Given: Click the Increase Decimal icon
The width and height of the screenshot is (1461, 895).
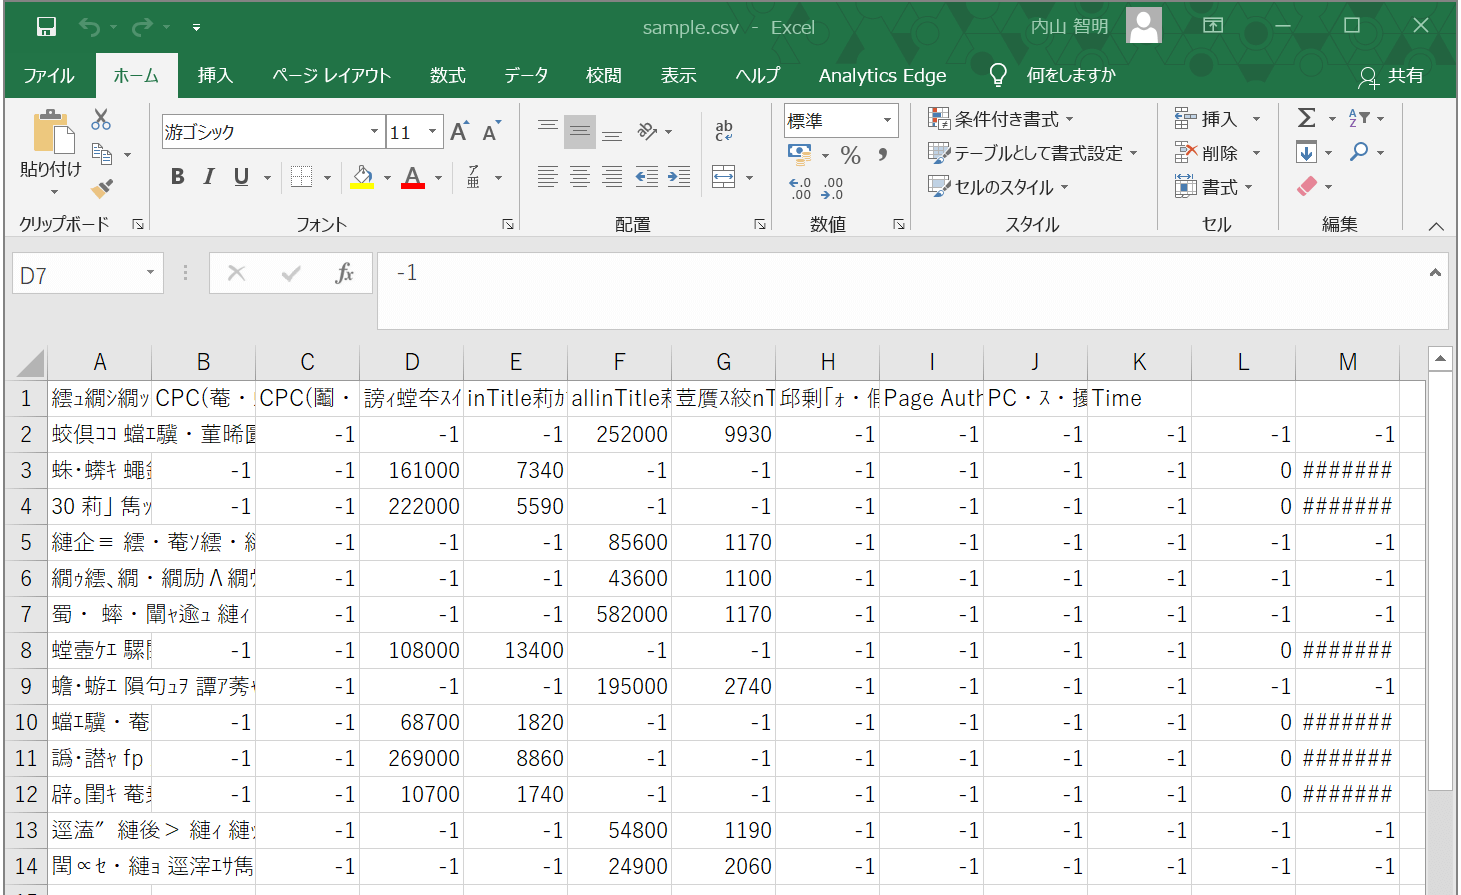Looking at the screenshot, I should pyautogui.click(x=800, y=190).
